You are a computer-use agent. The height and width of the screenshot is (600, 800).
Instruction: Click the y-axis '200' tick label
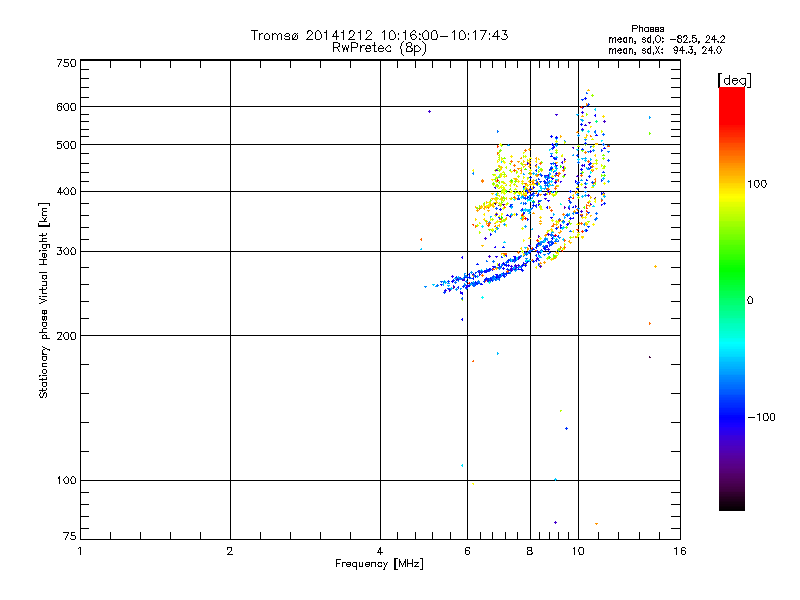[67, 336]
